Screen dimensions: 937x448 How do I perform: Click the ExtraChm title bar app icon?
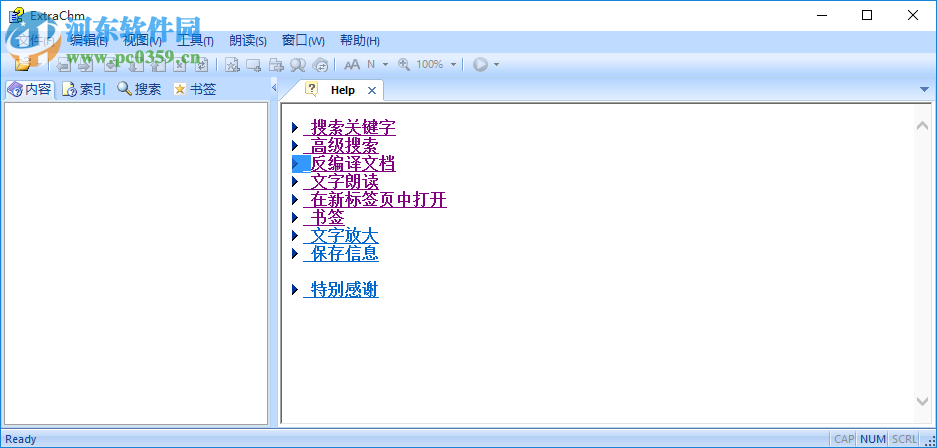click(16, 15)
